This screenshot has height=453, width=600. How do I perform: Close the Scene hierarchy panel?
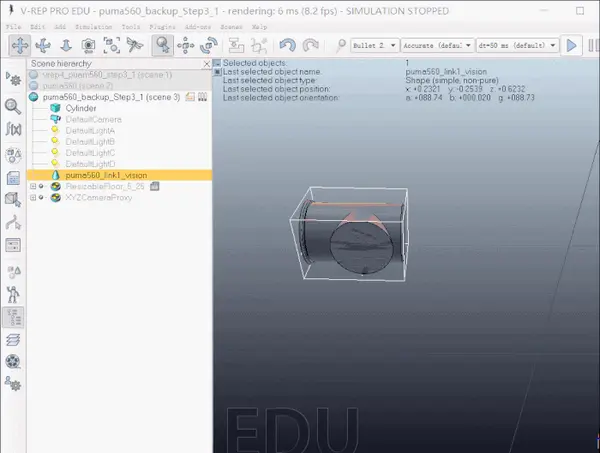click(207, 64)
